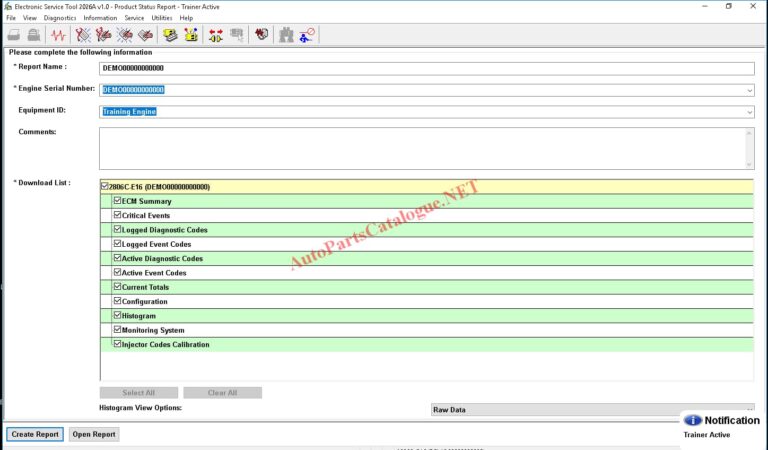Uncheck the Critical Events checkbox
Screen dimensions: 768x450
(x=117, y=214)
